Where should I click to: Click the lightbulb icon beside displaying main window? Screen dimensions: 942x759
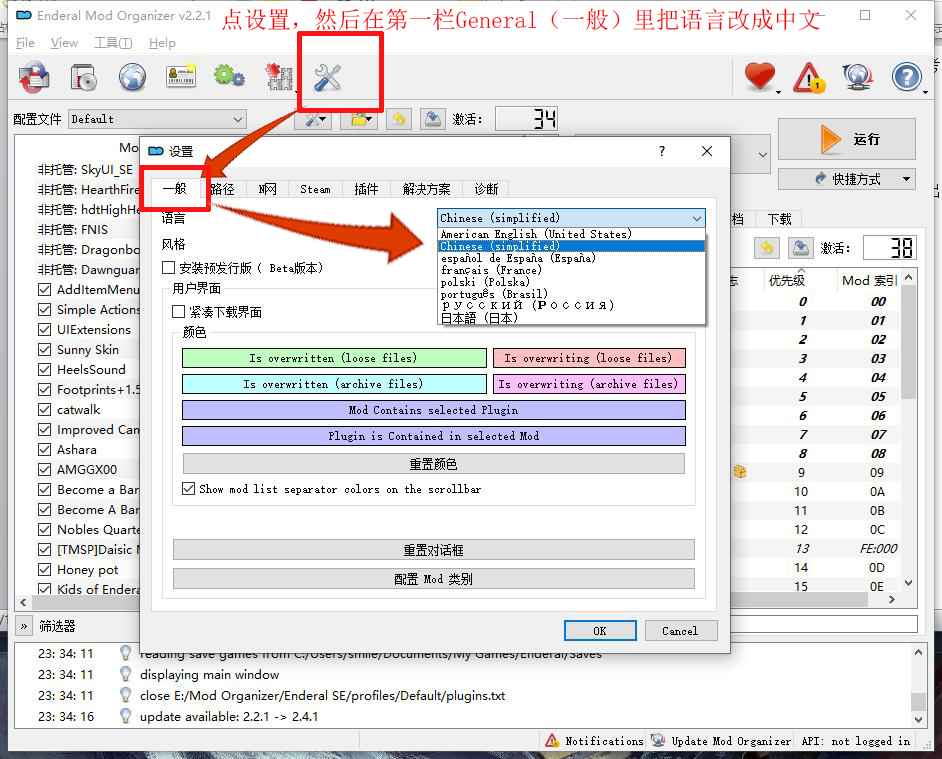click(126, 674)
